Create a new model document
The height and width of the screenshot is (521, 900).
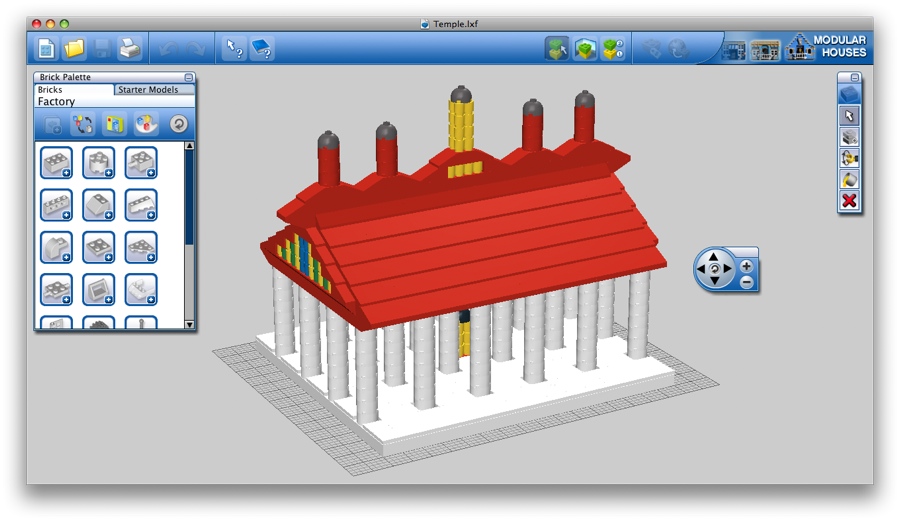(x=46, y=49)
